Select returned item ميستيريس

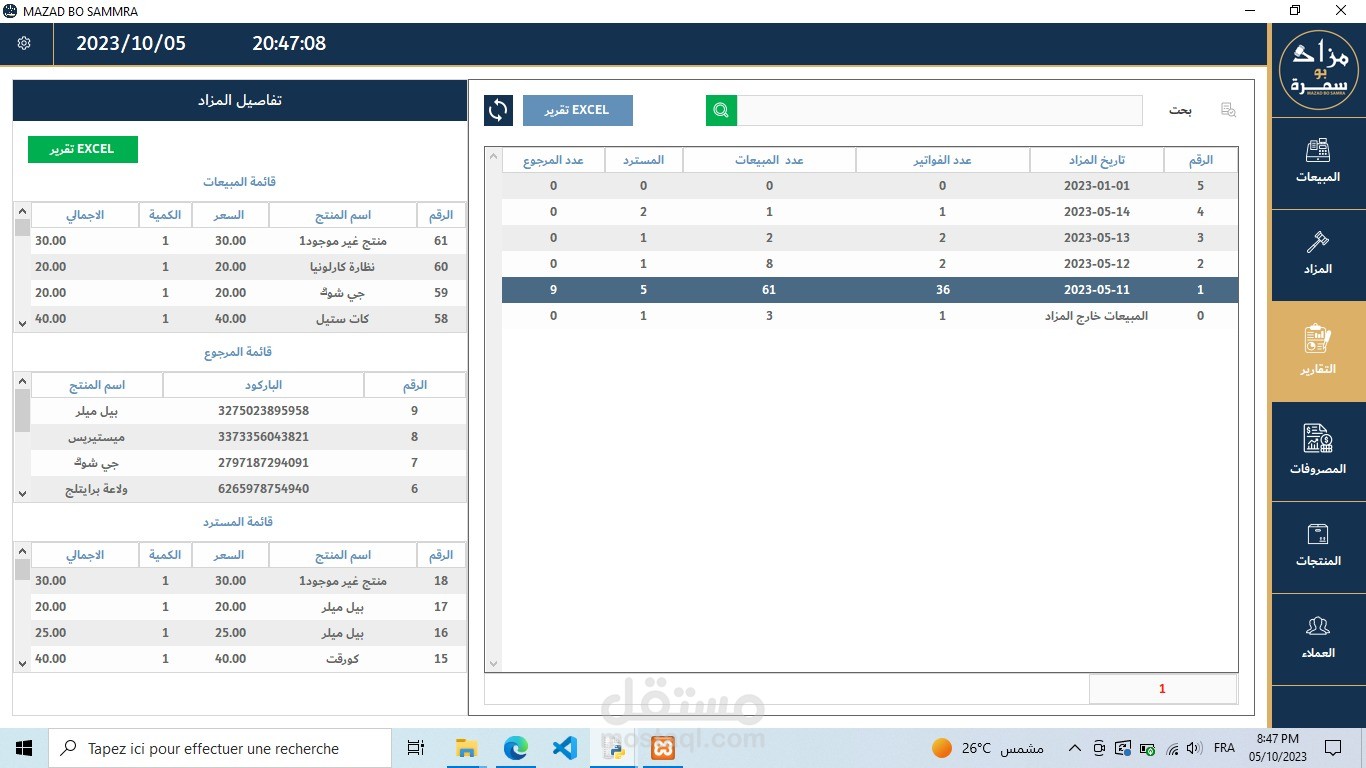[248, 437]
